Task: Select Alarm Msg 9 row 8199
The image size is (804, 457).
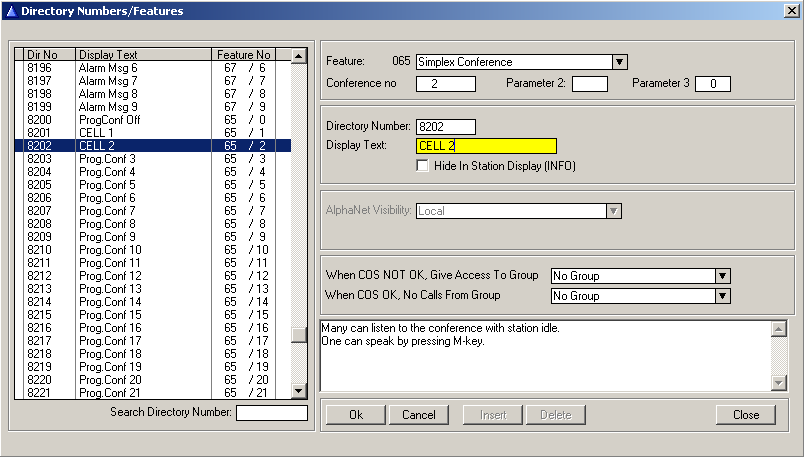Action: (x=150, y=107)
